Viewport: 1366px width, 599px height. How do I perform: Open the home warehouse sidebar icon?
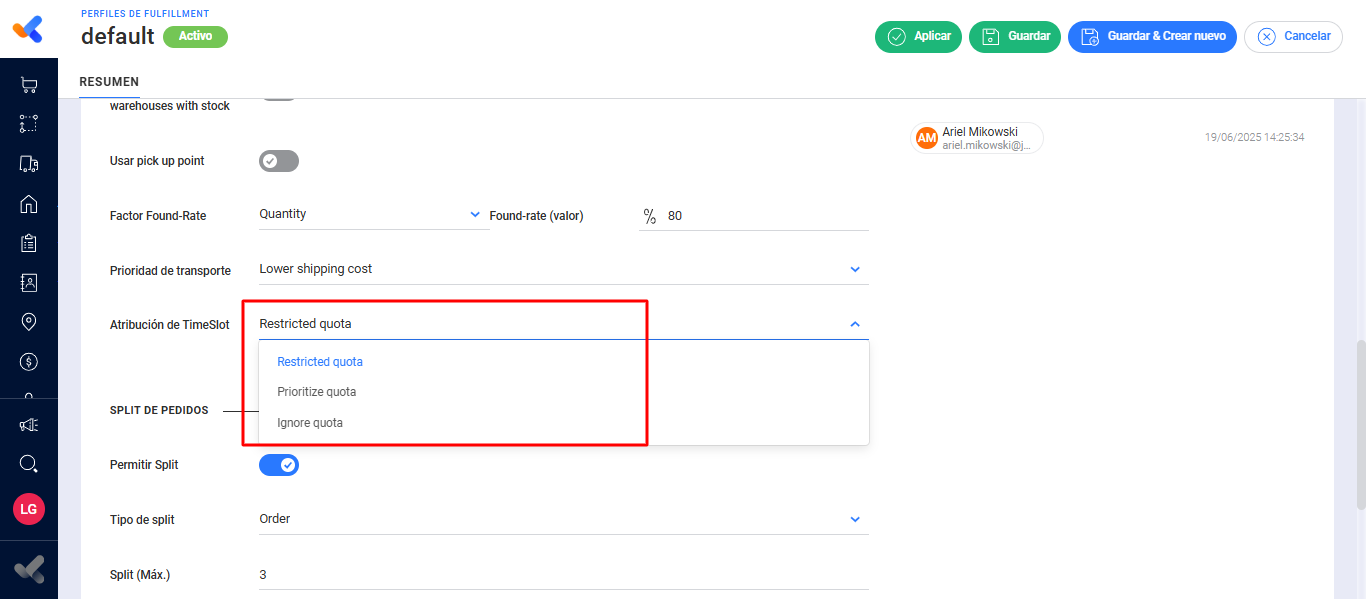tap(29, 204)
